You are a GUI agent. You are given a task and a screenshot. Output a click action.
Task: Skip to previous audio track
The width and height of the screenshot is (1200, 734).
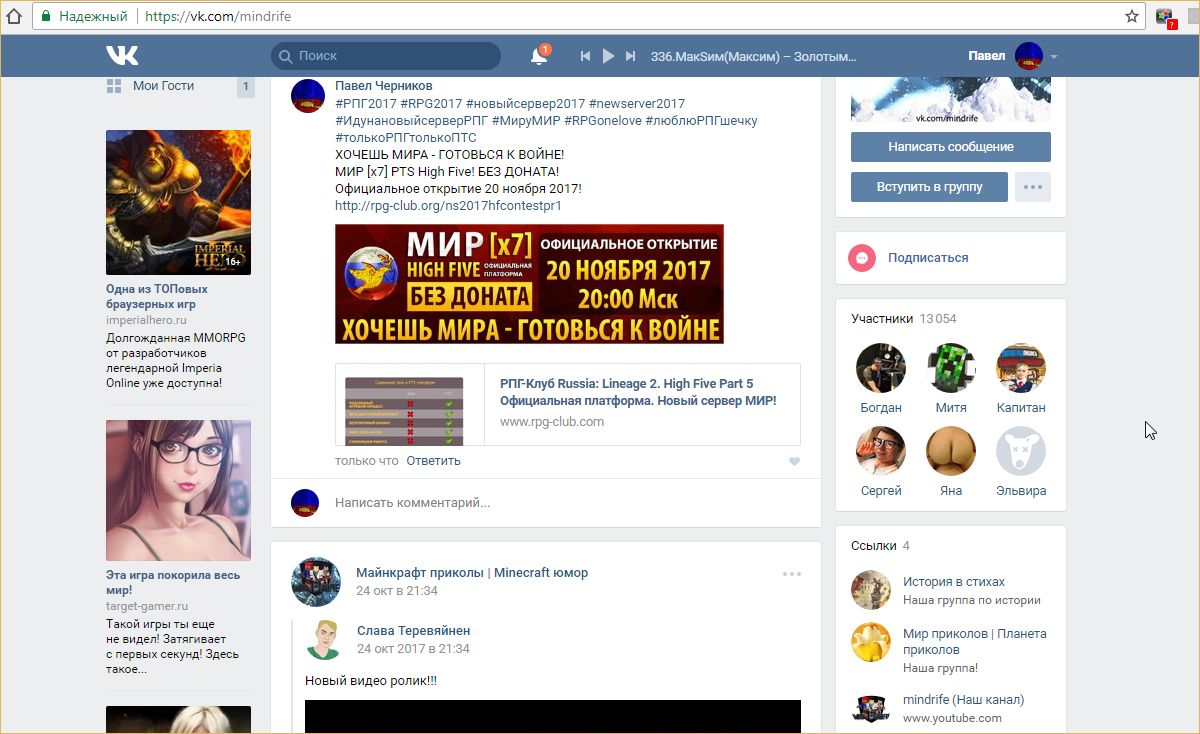[x=586, y=56]
